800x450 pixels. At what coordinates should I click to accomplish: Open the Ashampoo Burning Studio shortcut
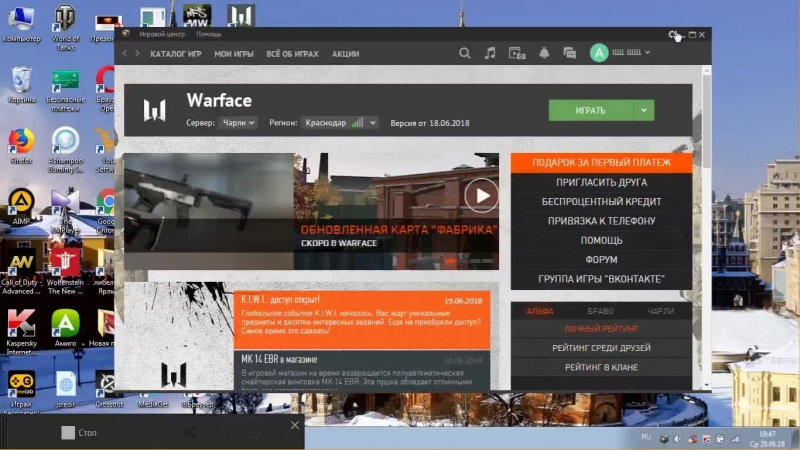coord(65,151)
